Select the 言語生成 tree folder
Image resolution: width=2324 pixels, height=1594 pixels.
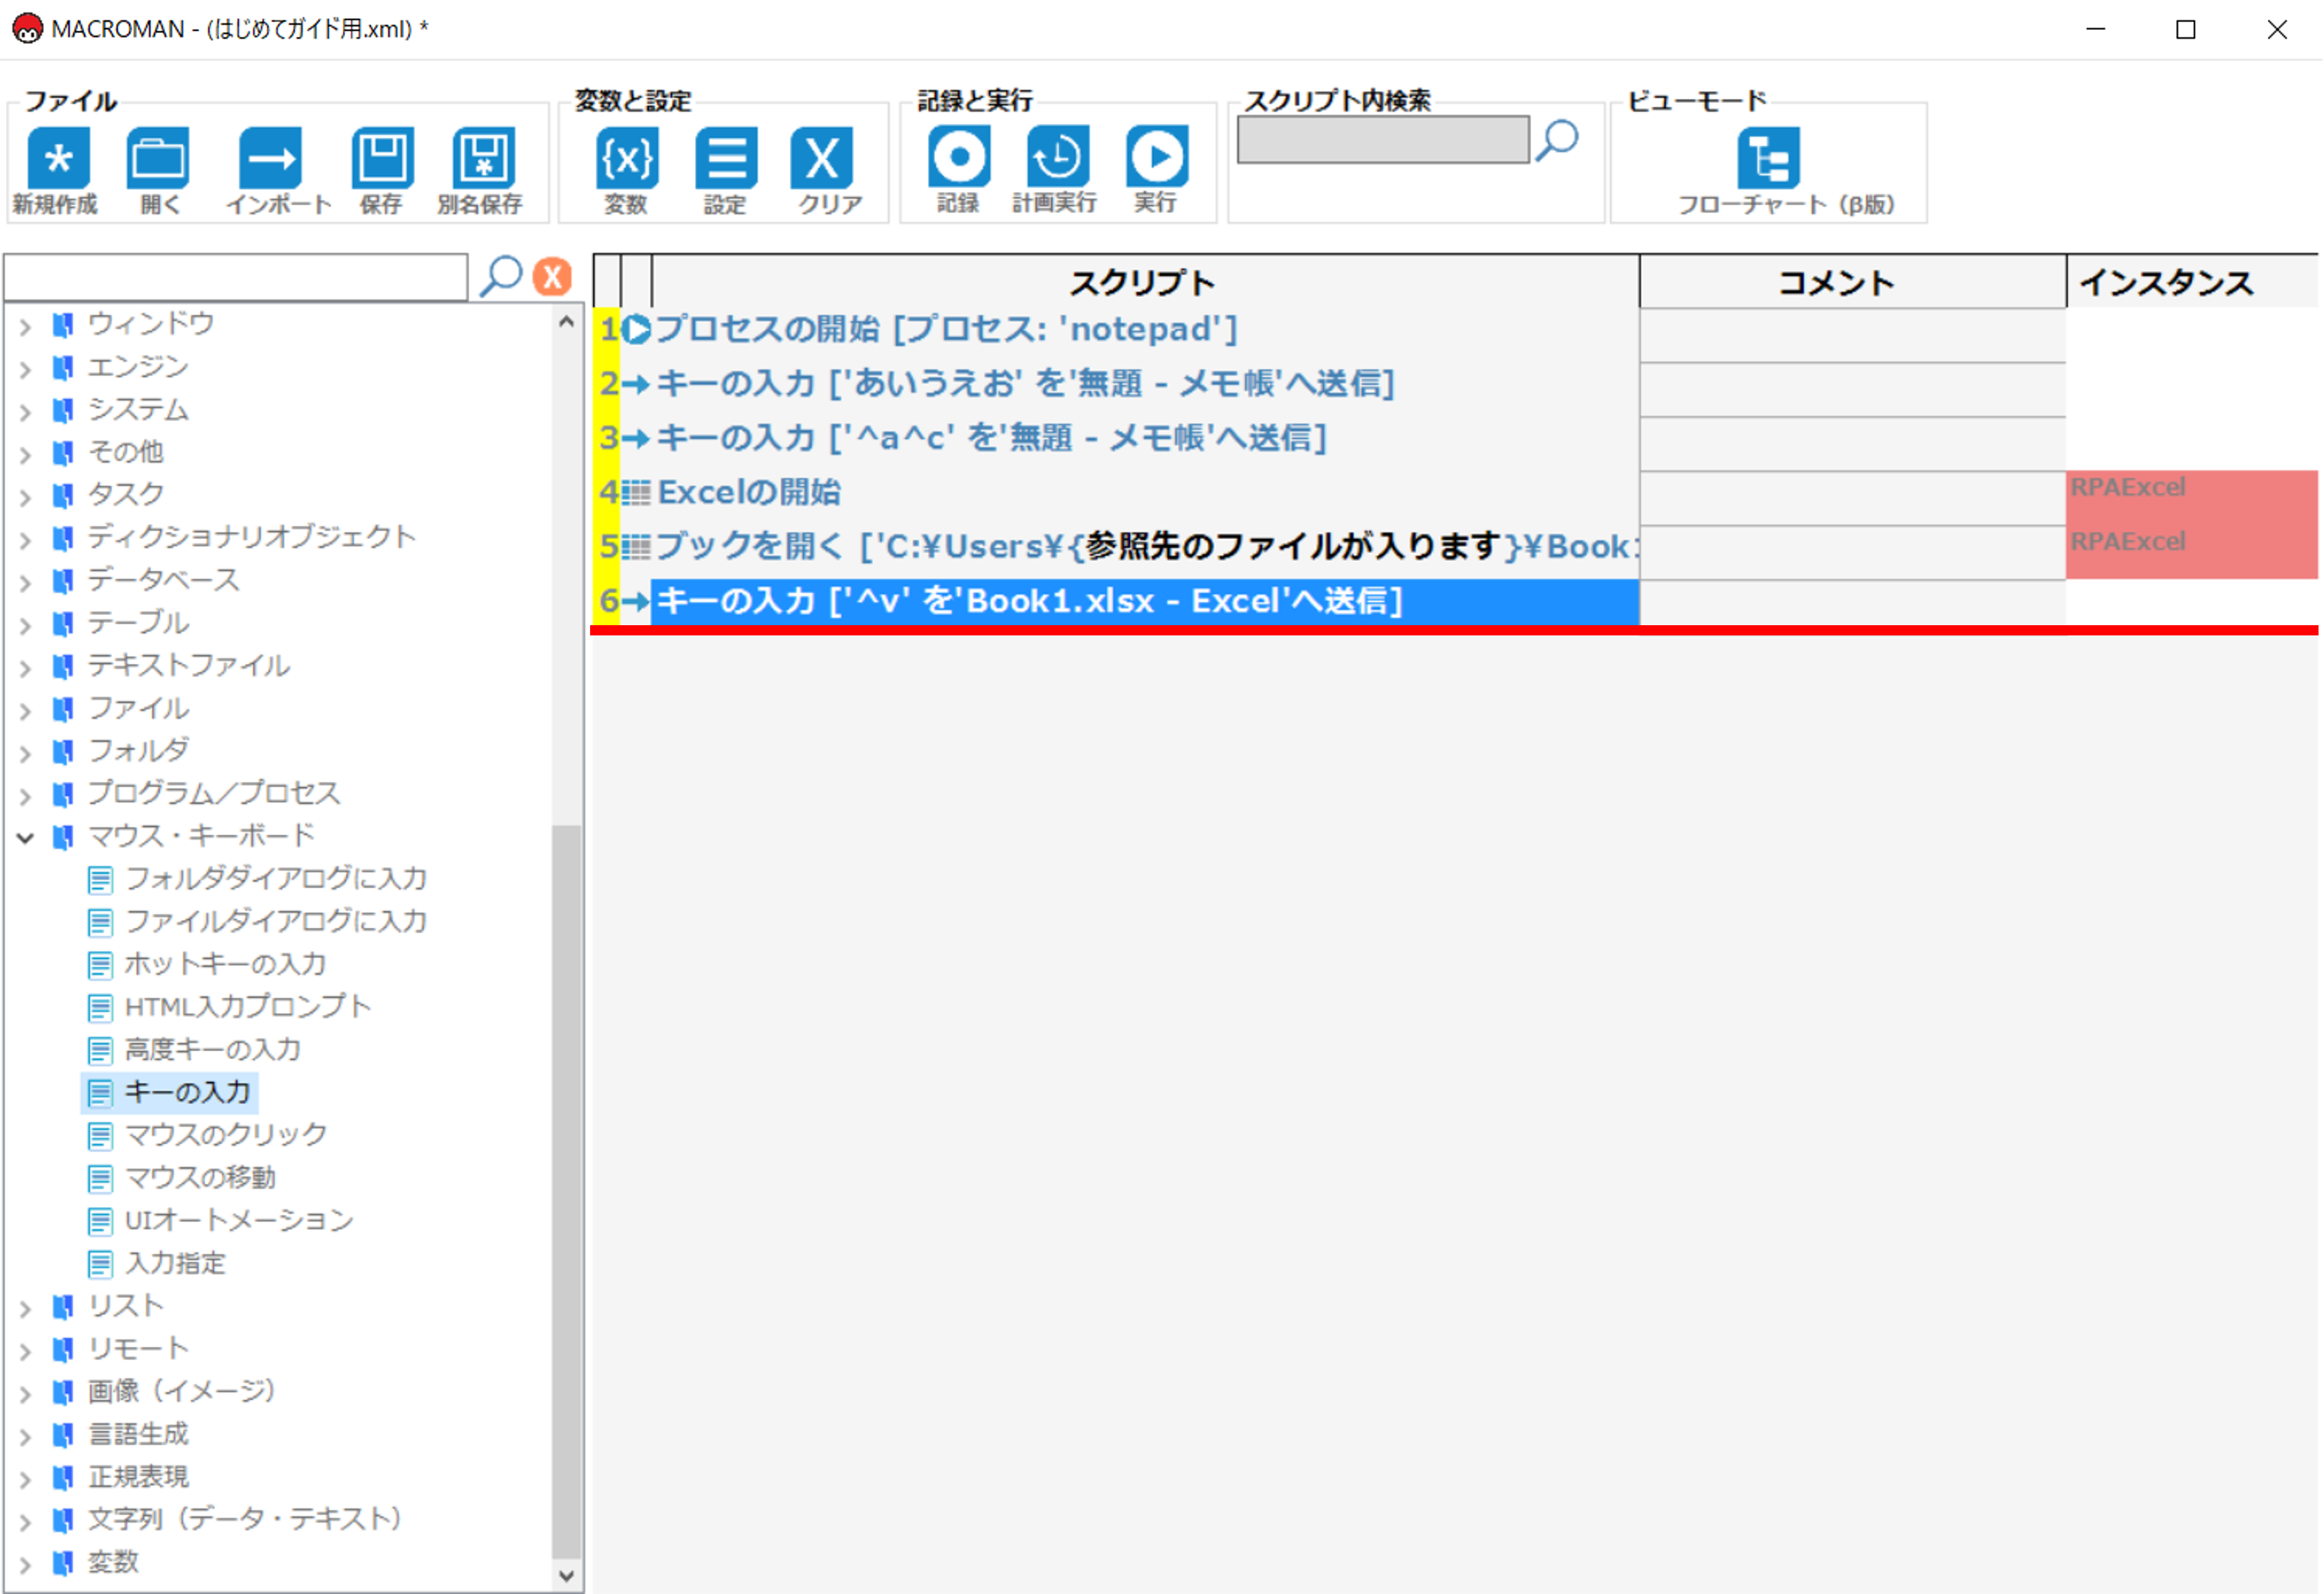tap(138, 1435)
